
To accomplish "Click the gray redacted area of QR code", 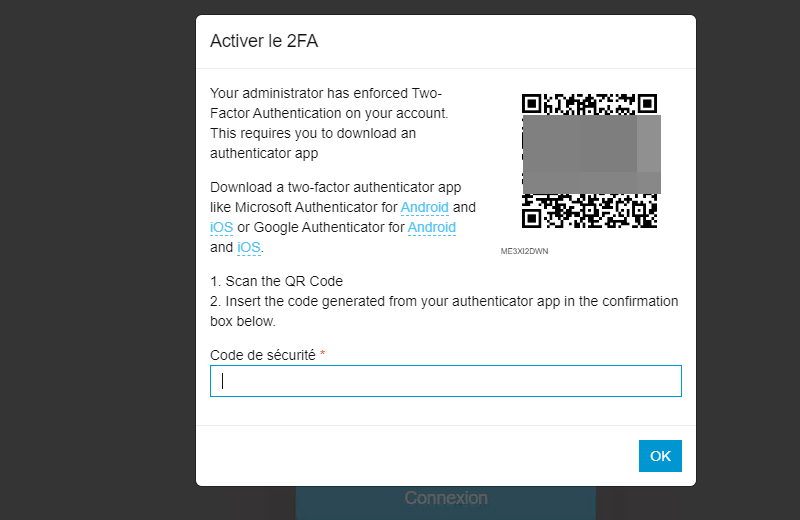I will pos(590,153).
